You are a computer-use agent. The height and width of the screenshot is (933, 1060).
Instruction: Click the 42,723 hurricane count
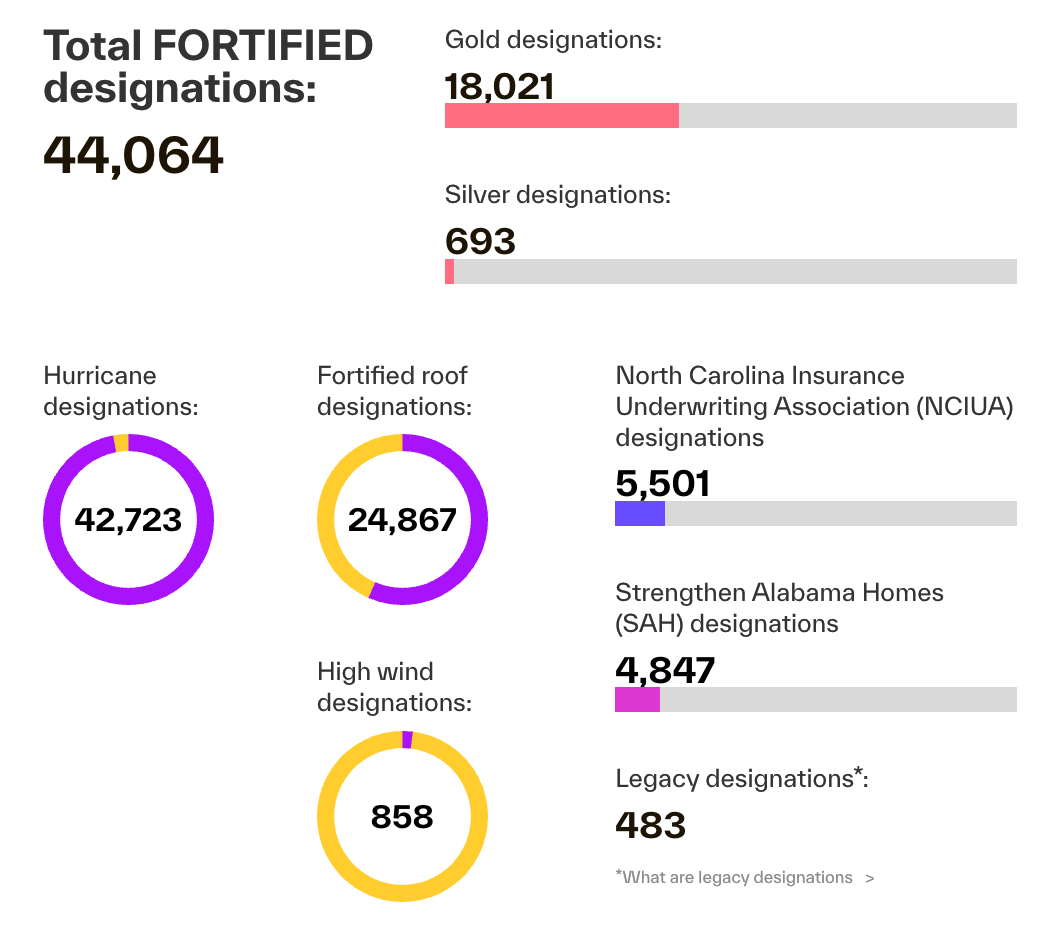coord(128,520)
